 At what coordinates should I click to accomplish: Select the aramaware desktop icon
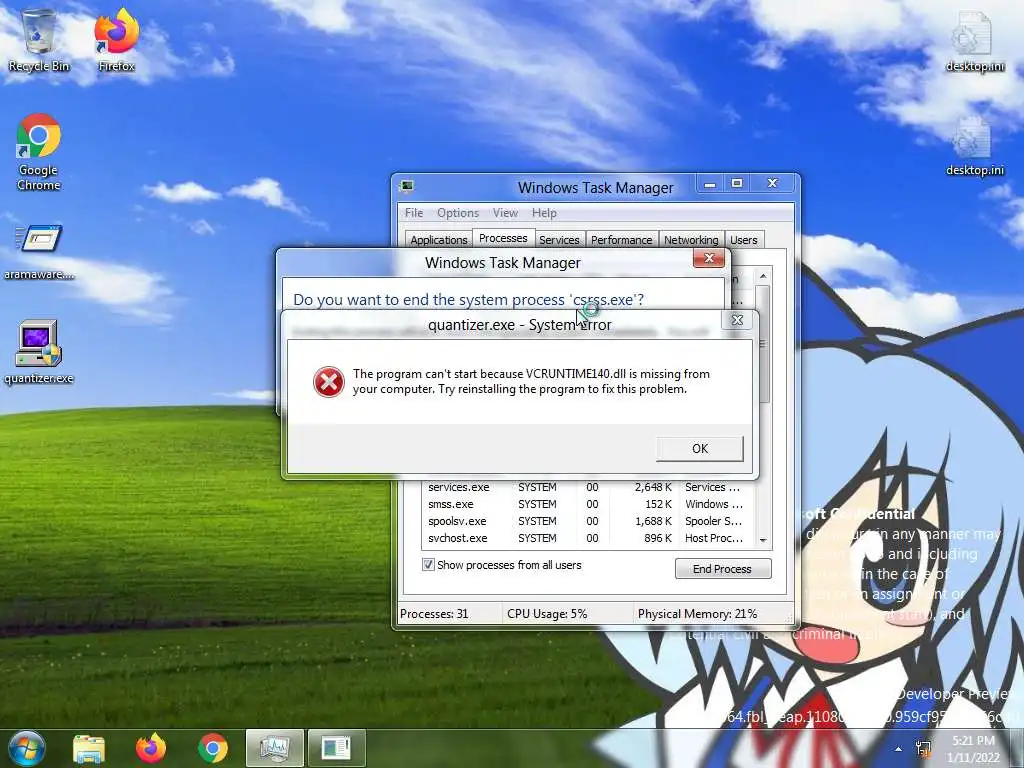[x=39, y=253]
